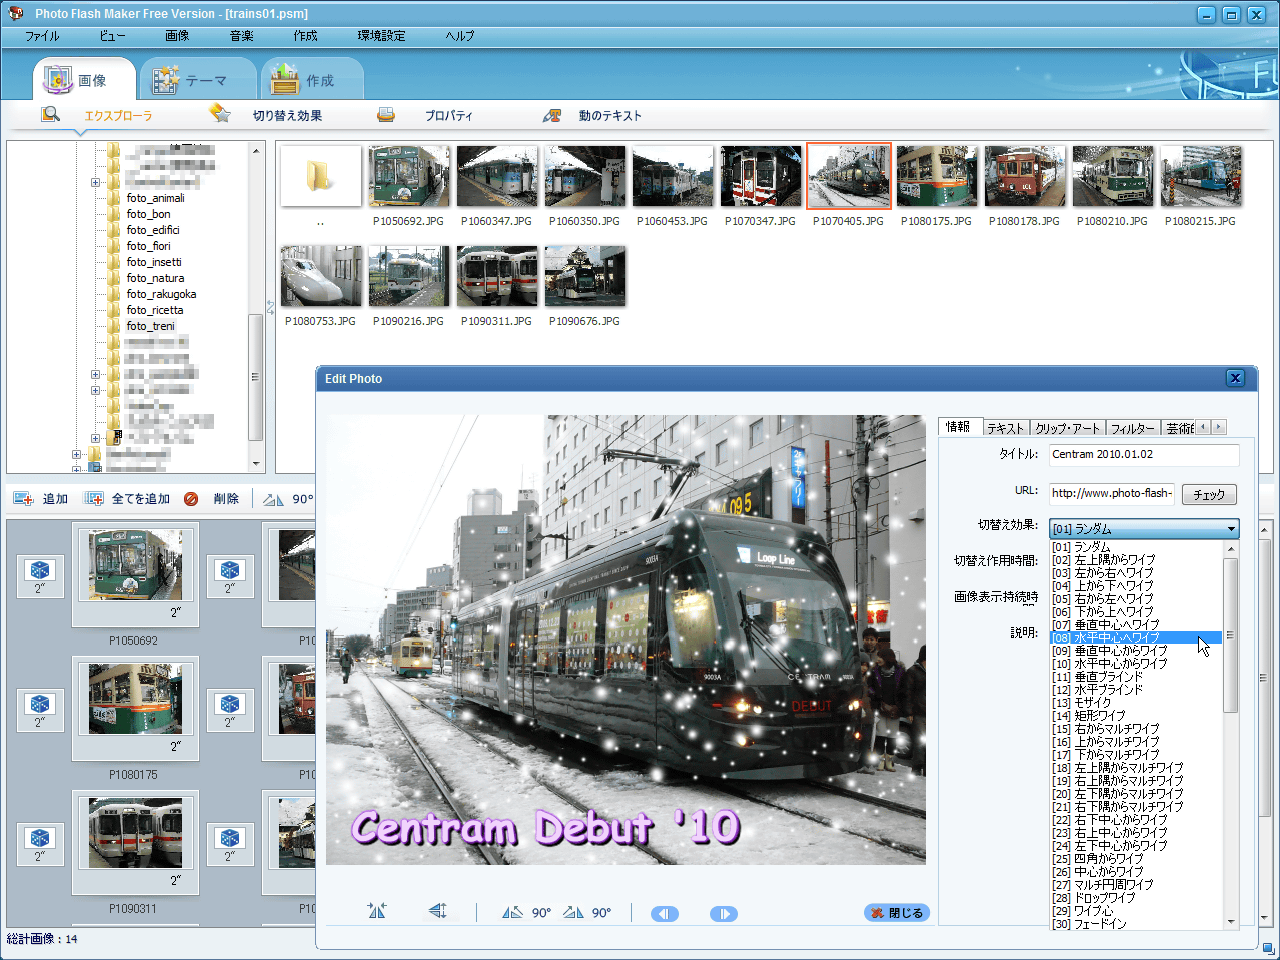
Task: Click the 削除 (Delete) icon
Action: (x=190, y=498)
